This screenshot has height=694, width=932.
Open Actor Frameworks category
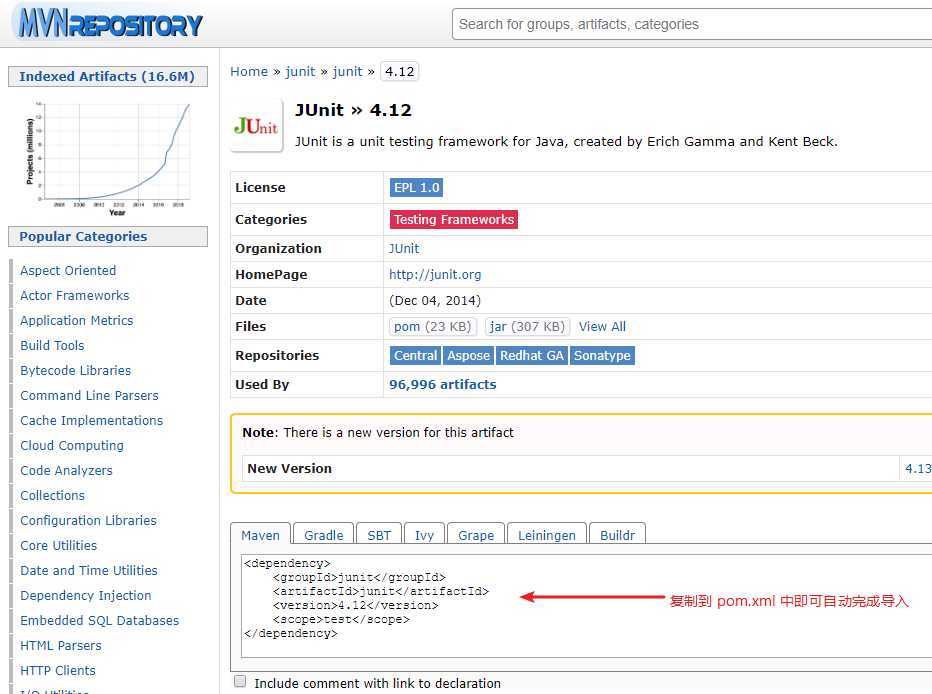click(75, 295)
